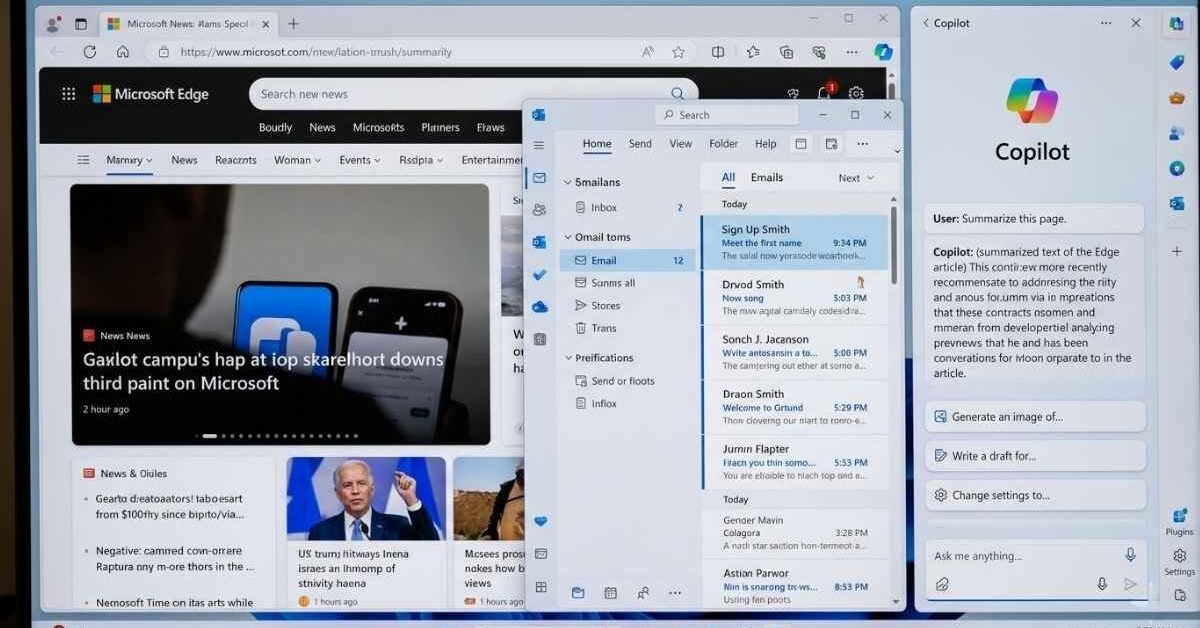1200x628 pixels.
Task: Open the politician news card thumbnail
Action: click(x=366, y=498)
